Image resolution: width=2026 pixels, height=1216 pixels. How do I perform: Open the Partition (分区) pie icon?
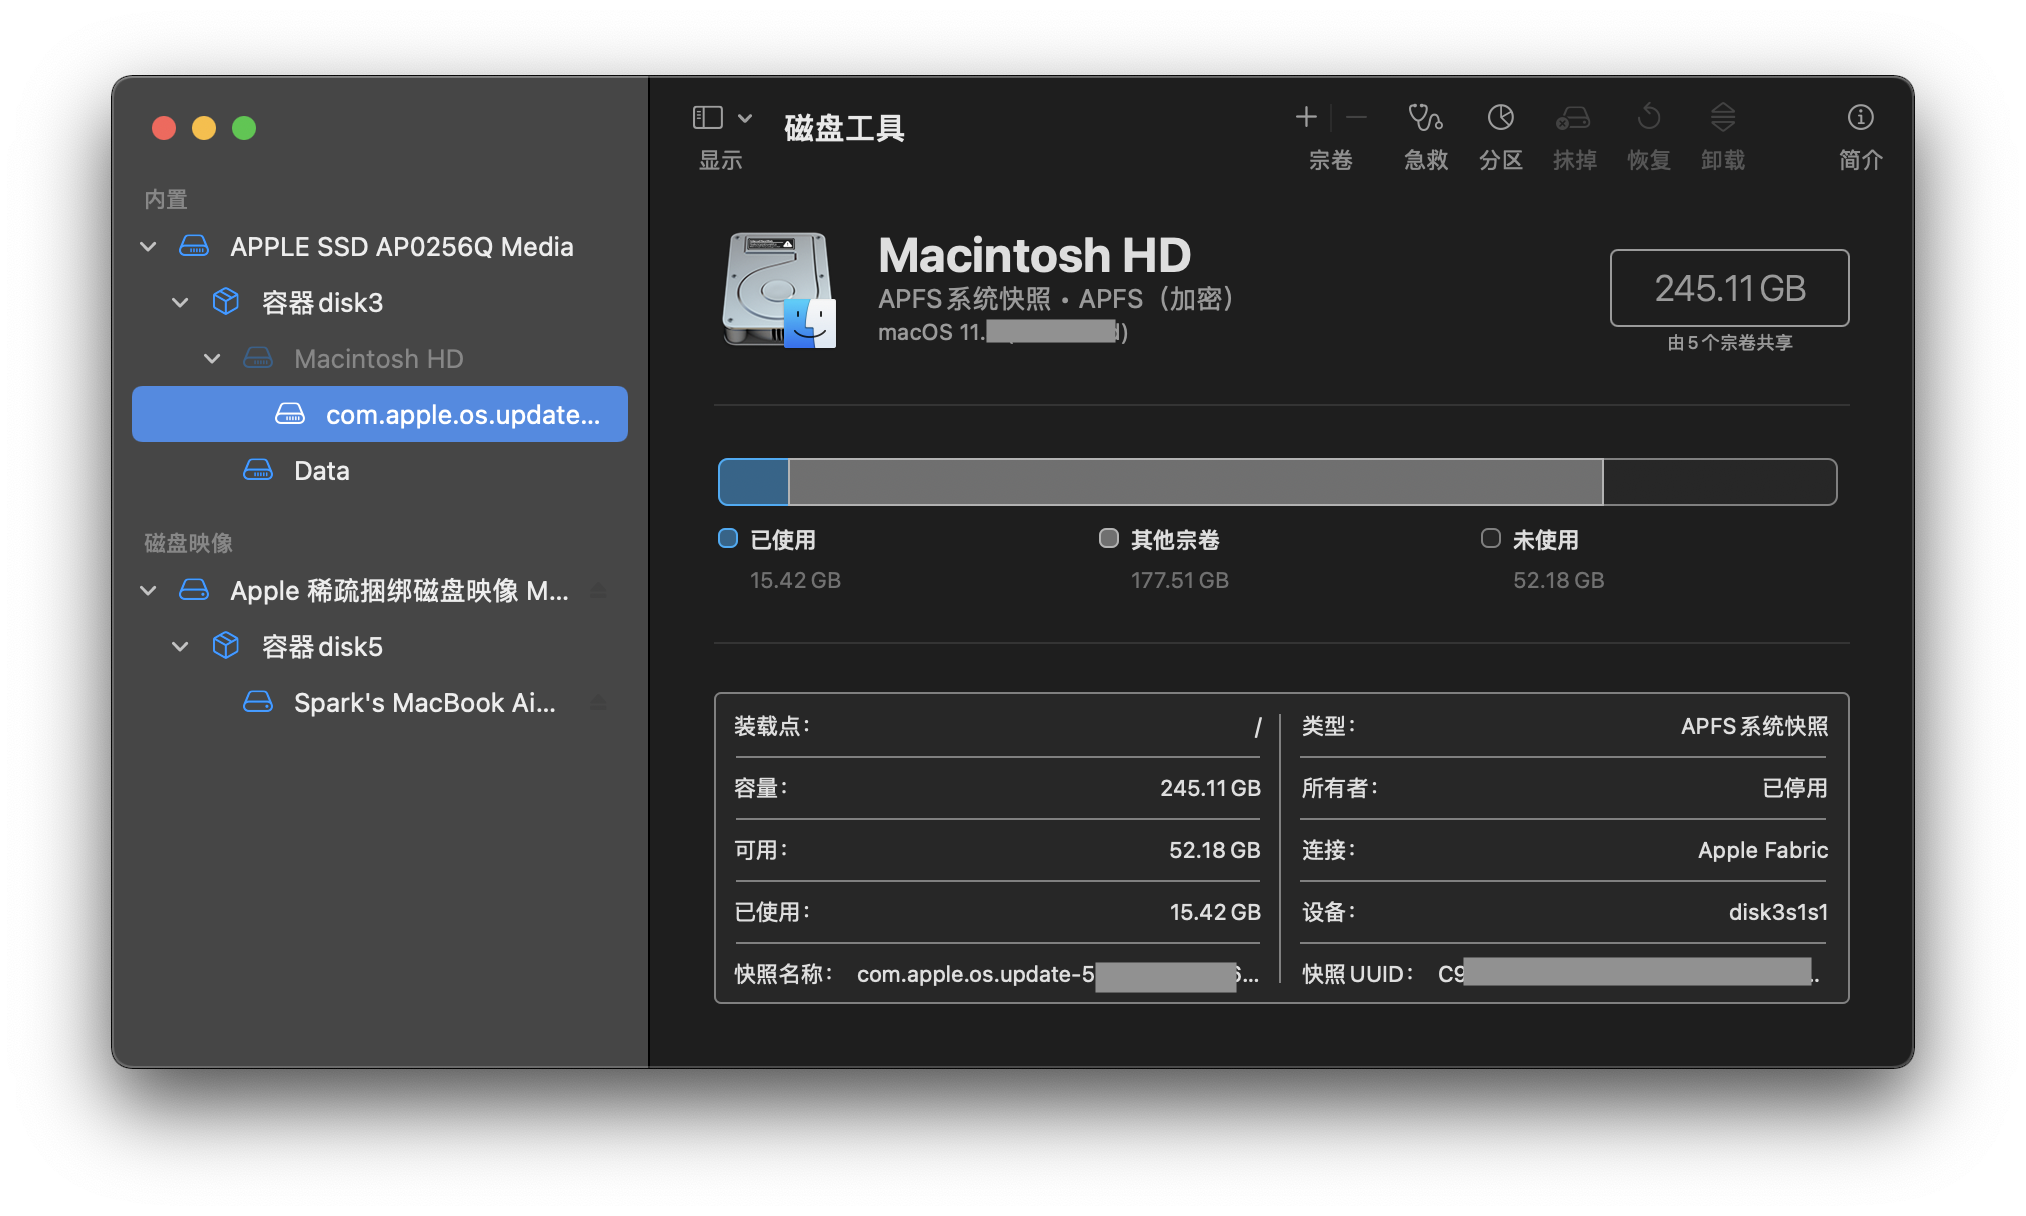pos(1500,119)
